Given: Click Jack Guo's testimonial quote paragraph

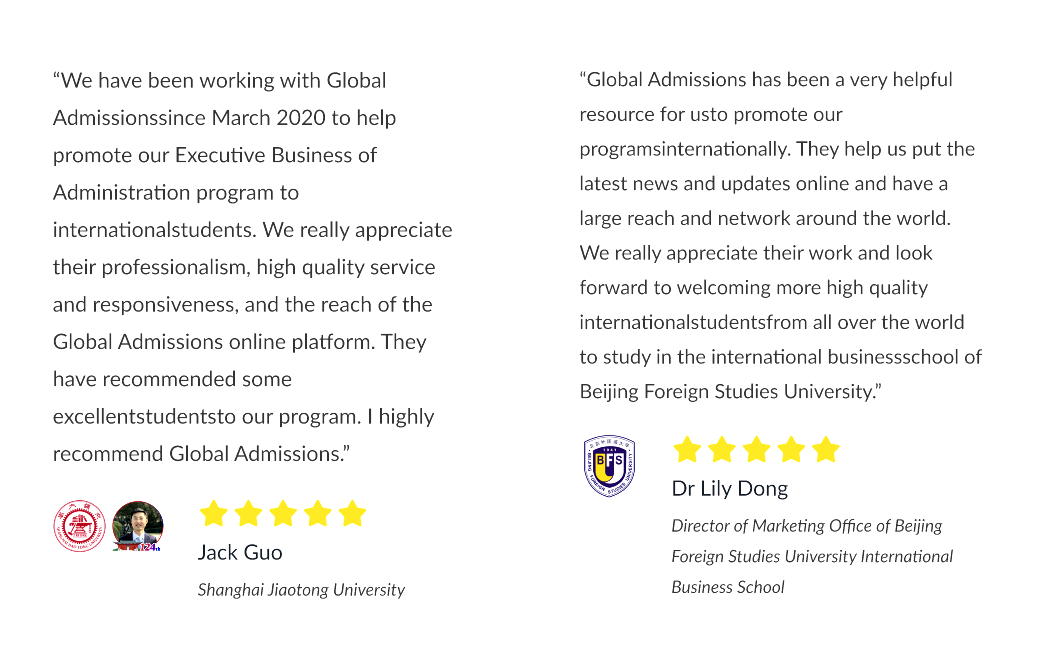Looking at the screenshot, I should coord(253,267).
